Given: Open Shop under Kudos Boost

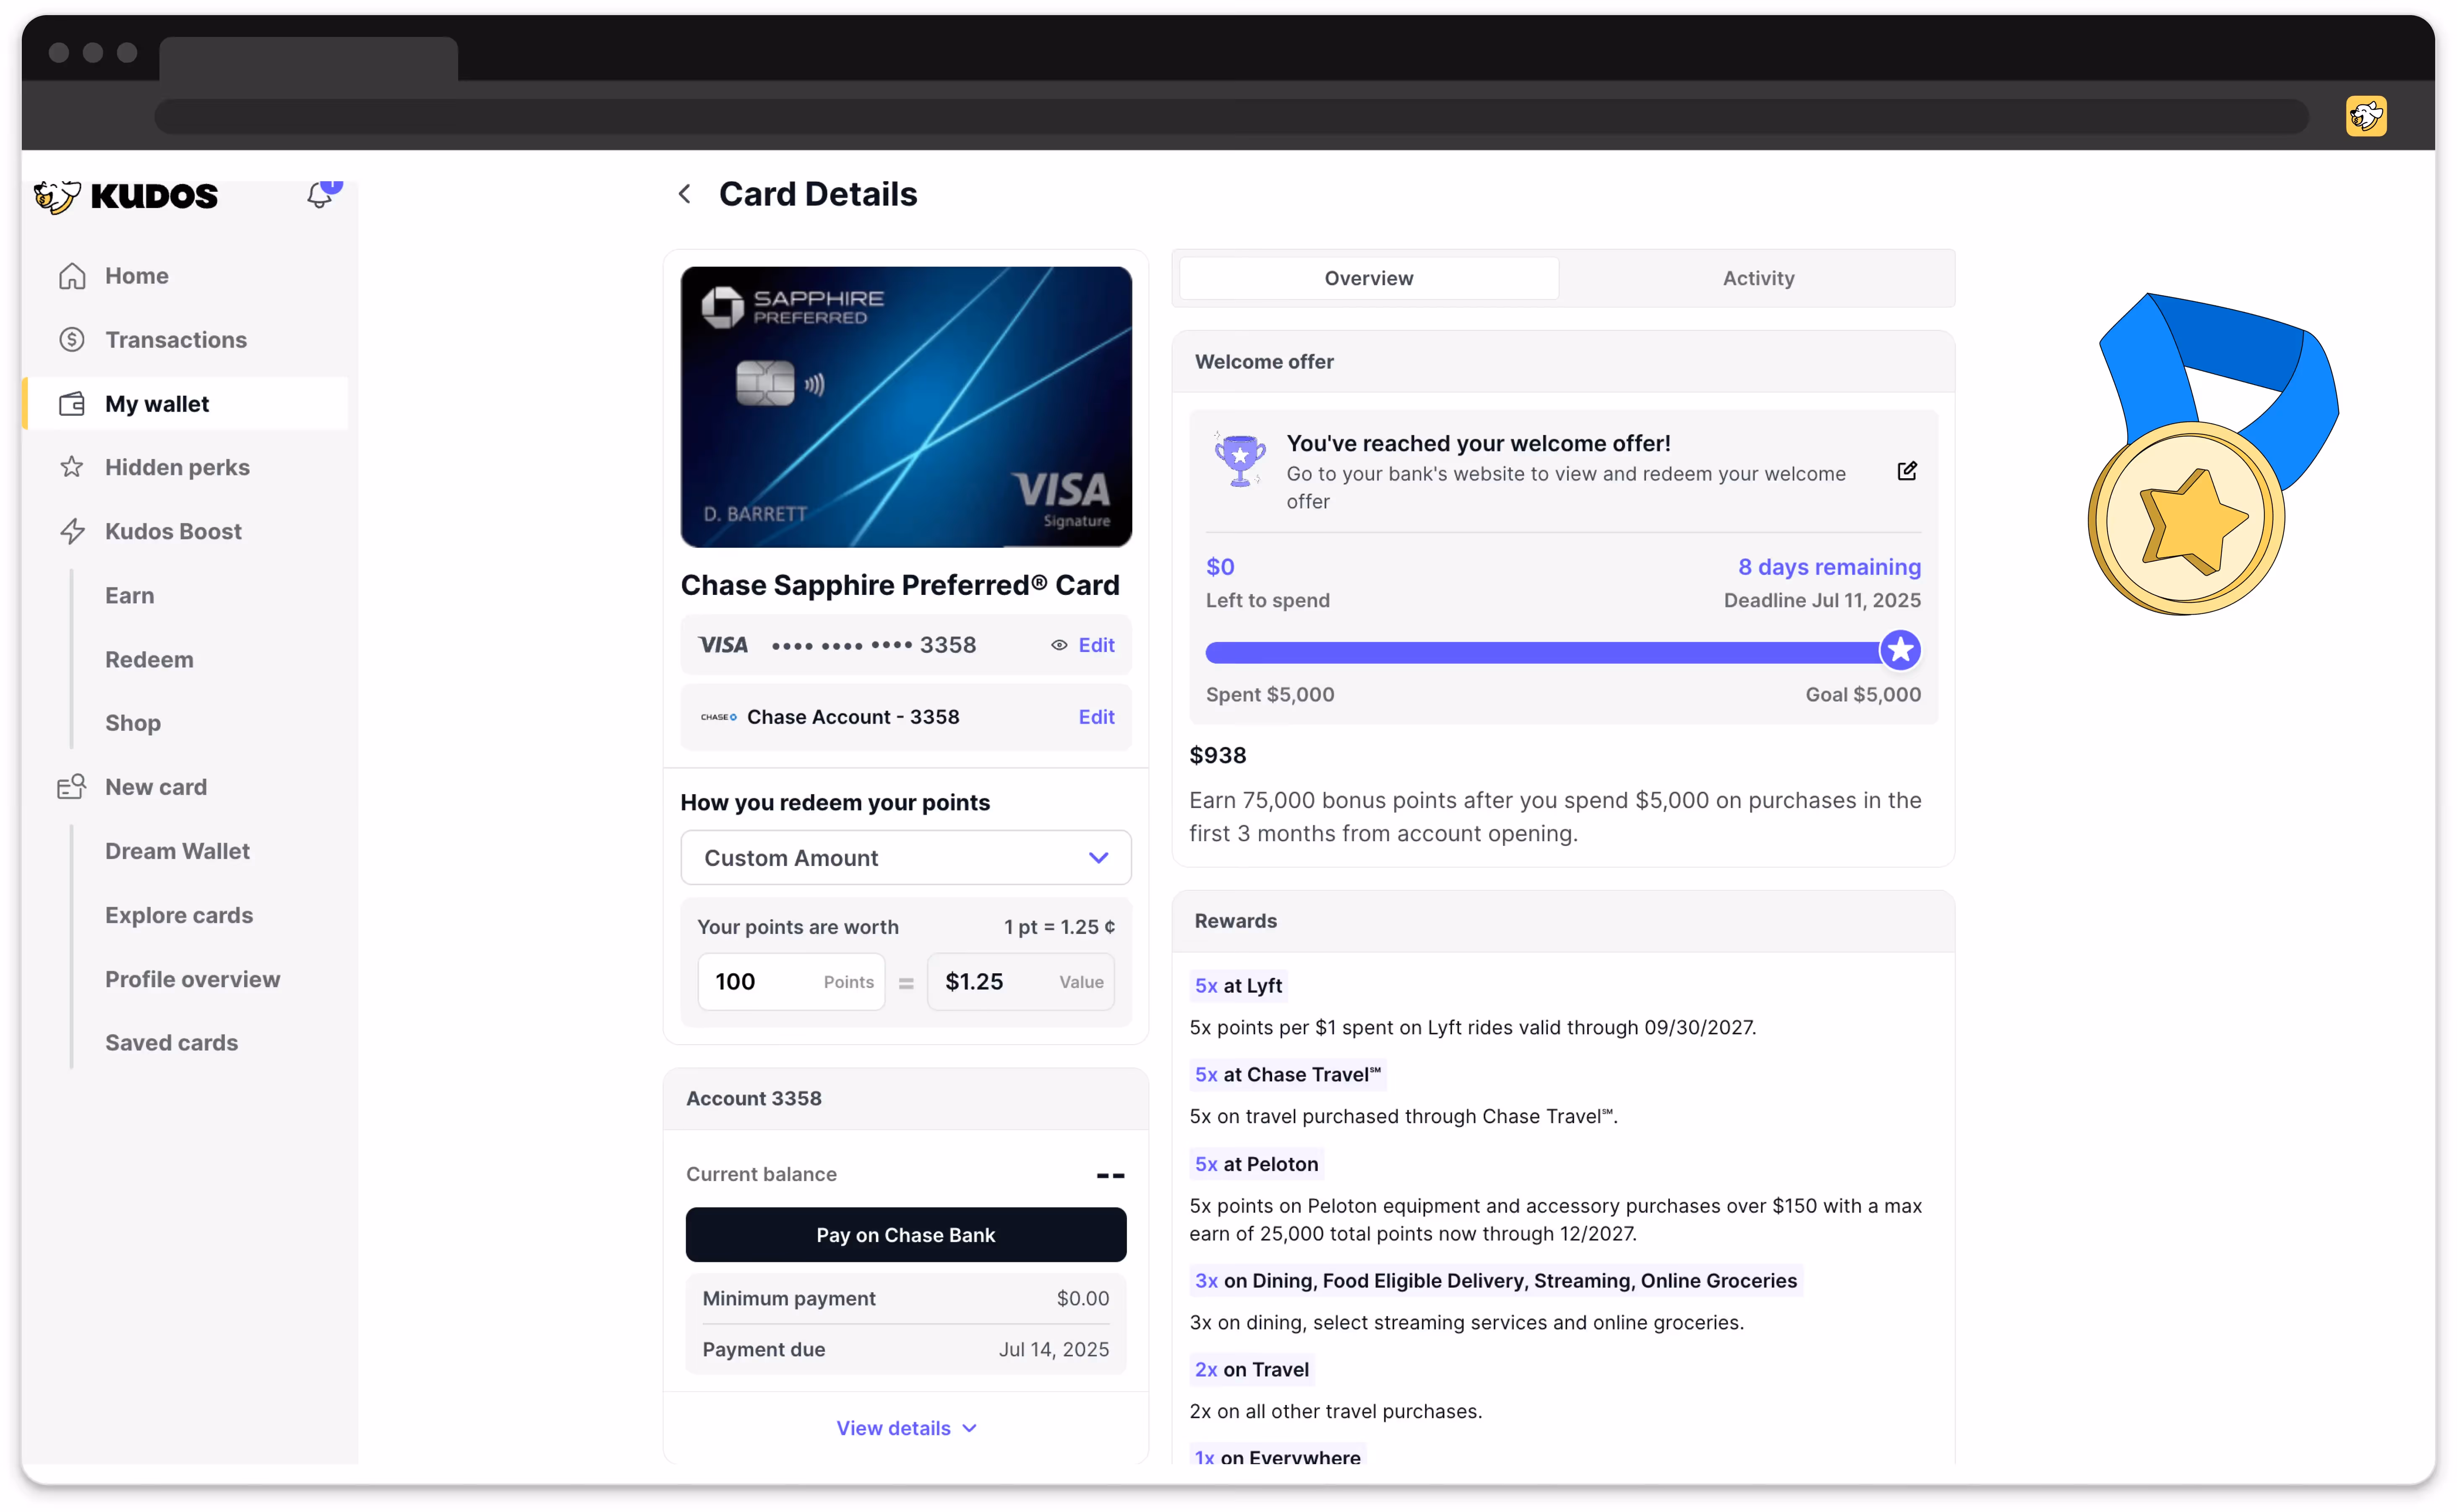Looking at the screenshot, I should (133, 723).
